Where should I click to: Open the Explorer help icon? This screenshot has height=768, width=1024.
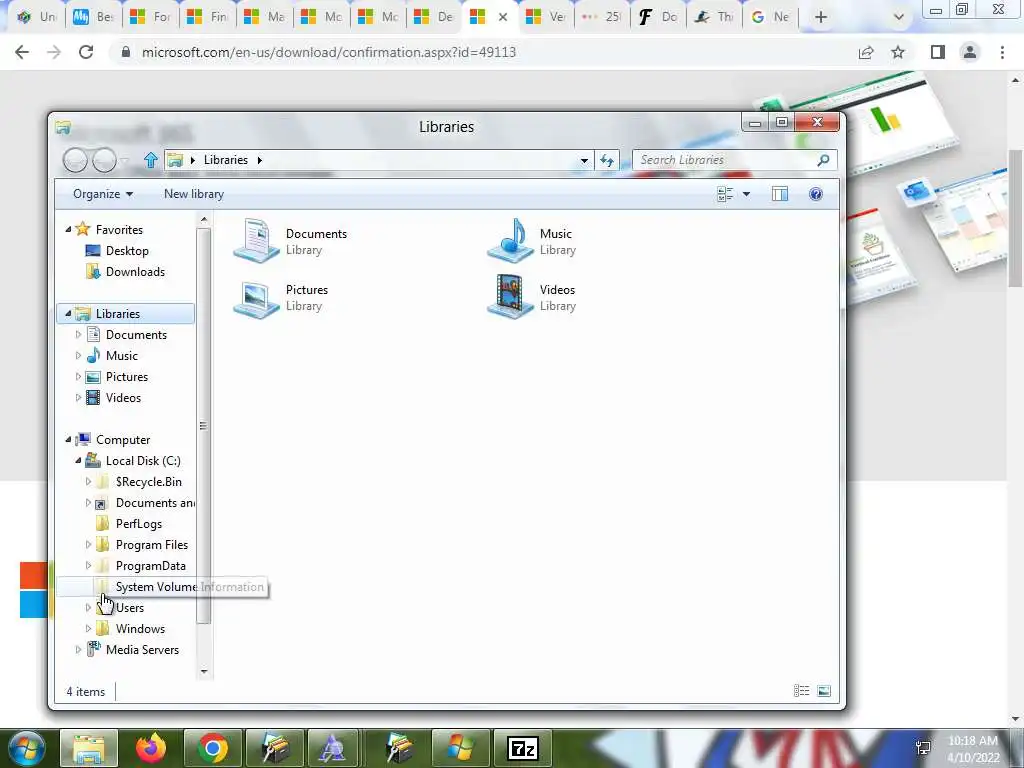816,194
